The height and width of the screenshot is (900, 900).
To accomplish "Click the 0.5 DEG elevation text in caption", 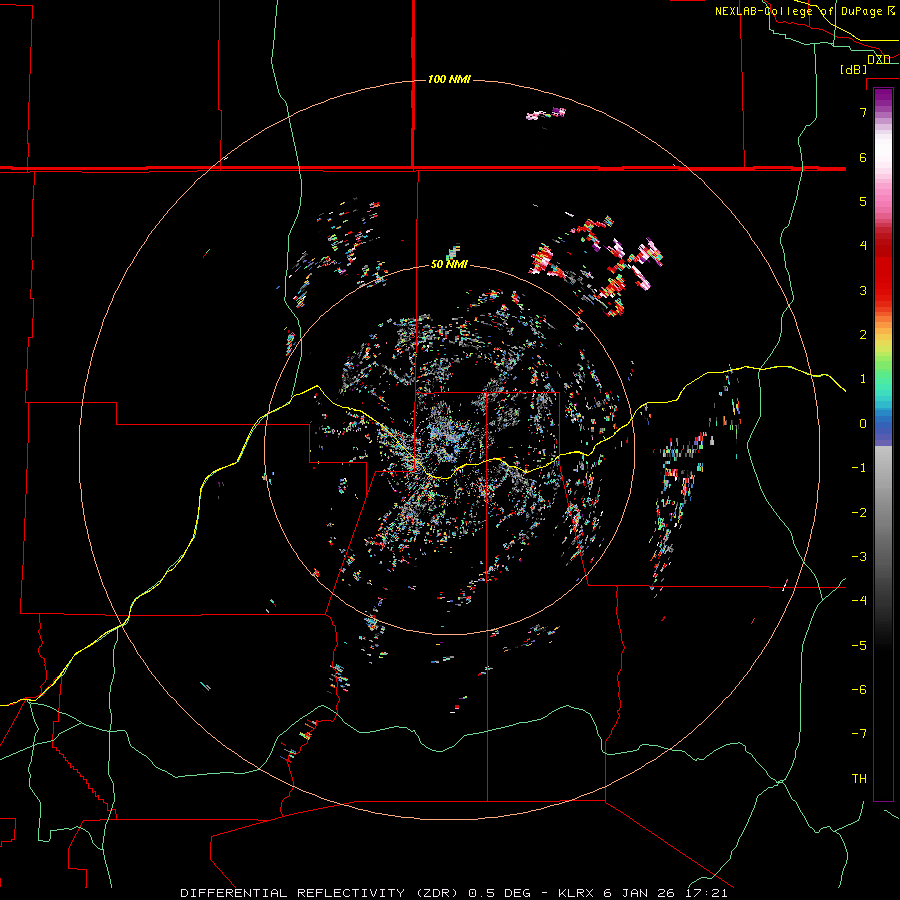I will coord(501,893).
